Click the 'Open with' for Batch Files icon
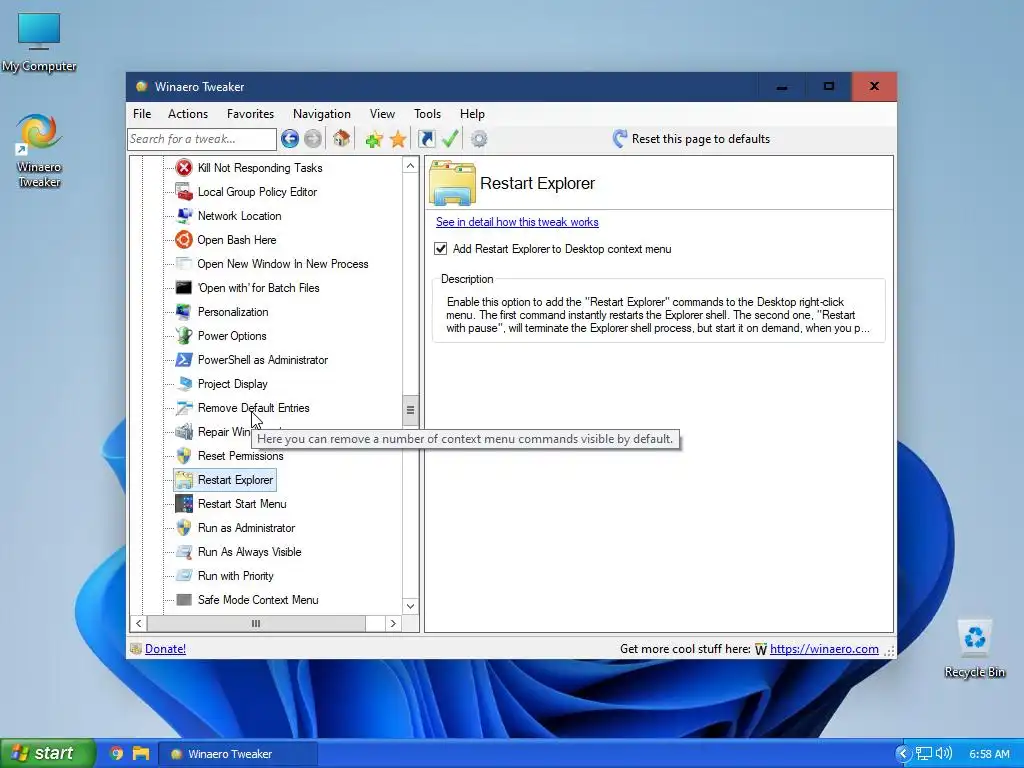Image resolution: width=1024 pixels, height=768 pixels. (x=184, y=288)
